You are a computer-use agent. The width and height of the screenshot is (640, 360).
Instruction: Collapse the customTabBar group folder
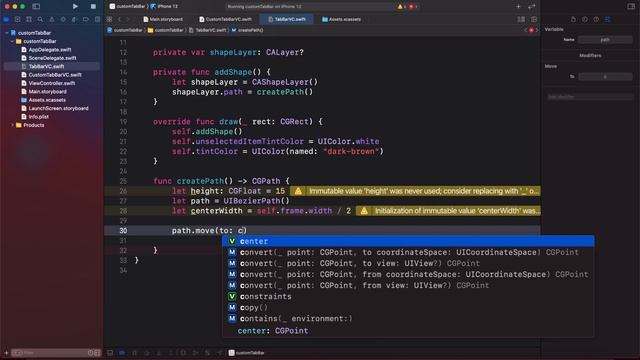[x=12, y=41]
